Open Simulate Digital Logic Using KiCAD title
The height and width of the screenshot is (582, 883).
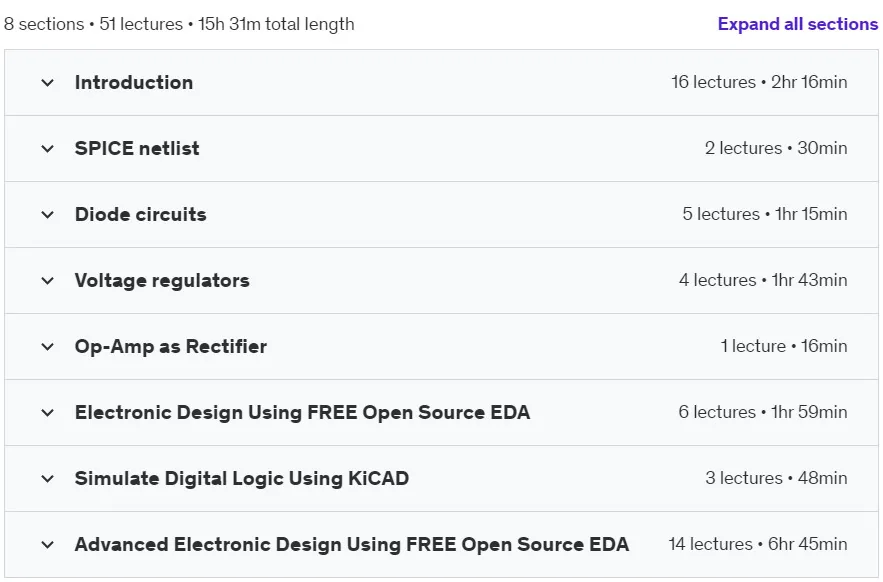(242, 478)
